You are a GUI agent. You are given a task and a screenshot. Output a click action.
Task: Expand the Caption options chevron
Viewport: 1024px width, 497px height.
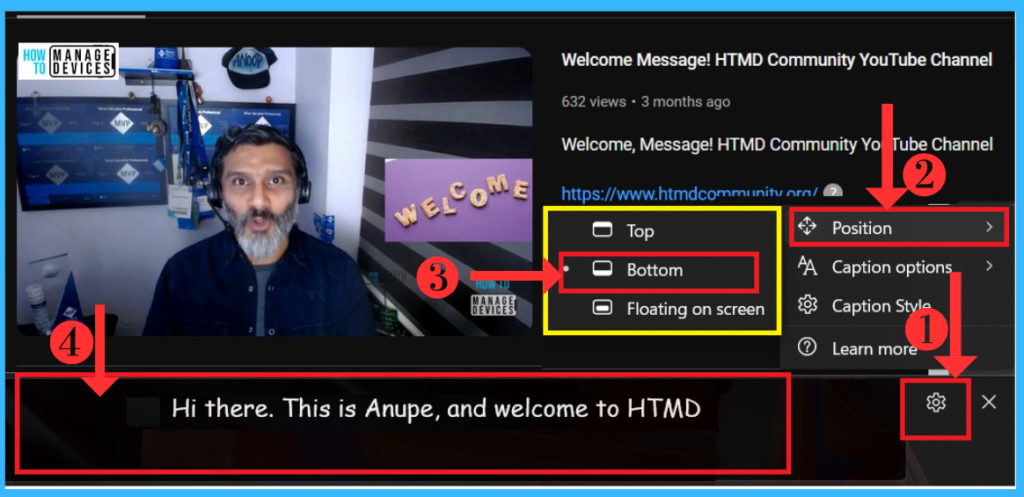click(x=990, y=266)
